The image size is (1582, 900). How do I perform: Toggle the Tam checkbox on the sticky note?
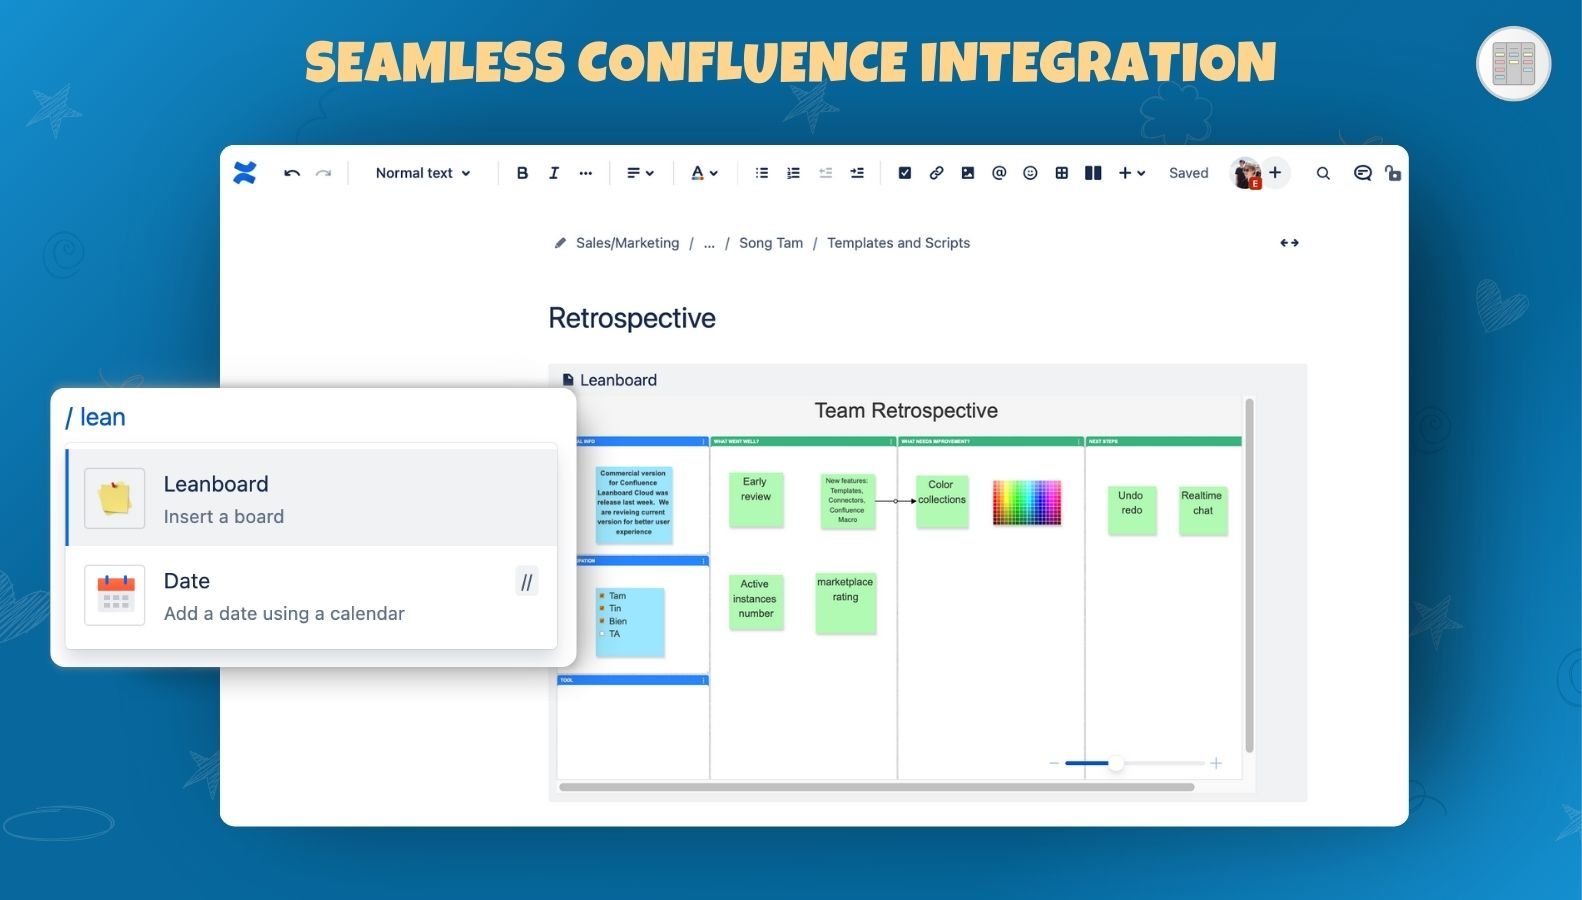pos(602,596)
